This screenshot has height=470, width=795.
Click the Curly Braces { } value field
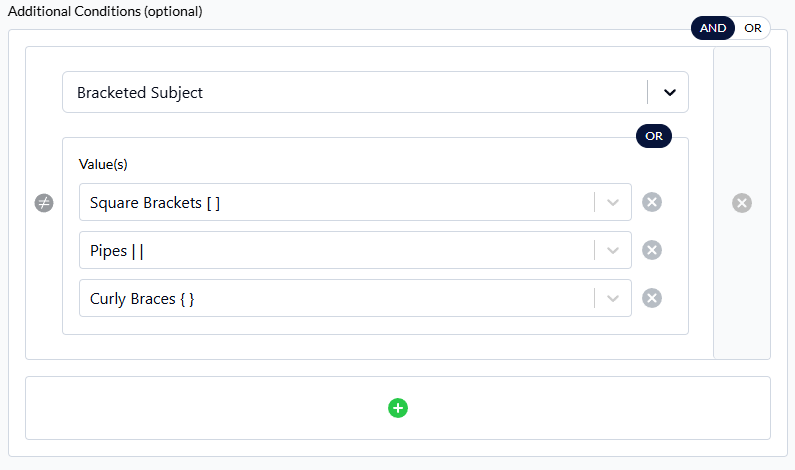click(x=355, y=298)
